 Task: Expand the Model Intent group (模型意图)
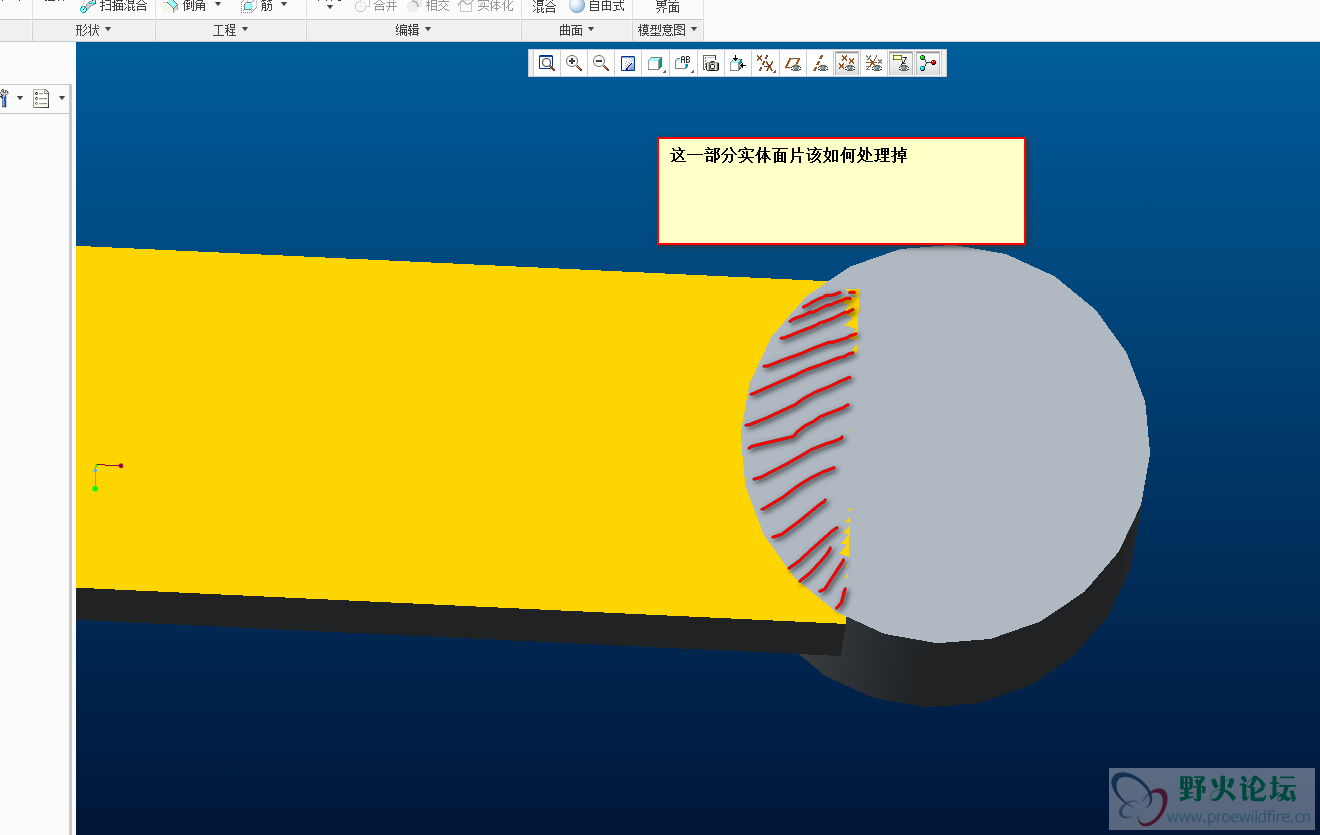668,31
